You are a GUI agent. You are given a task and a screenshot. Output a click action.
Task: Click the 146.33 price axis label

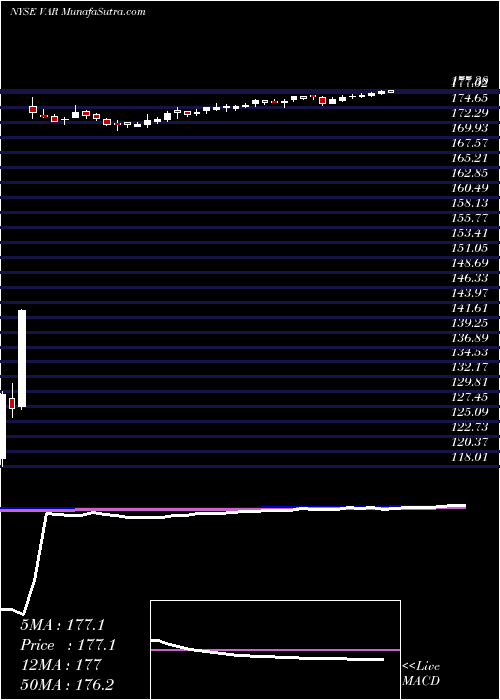469,278
